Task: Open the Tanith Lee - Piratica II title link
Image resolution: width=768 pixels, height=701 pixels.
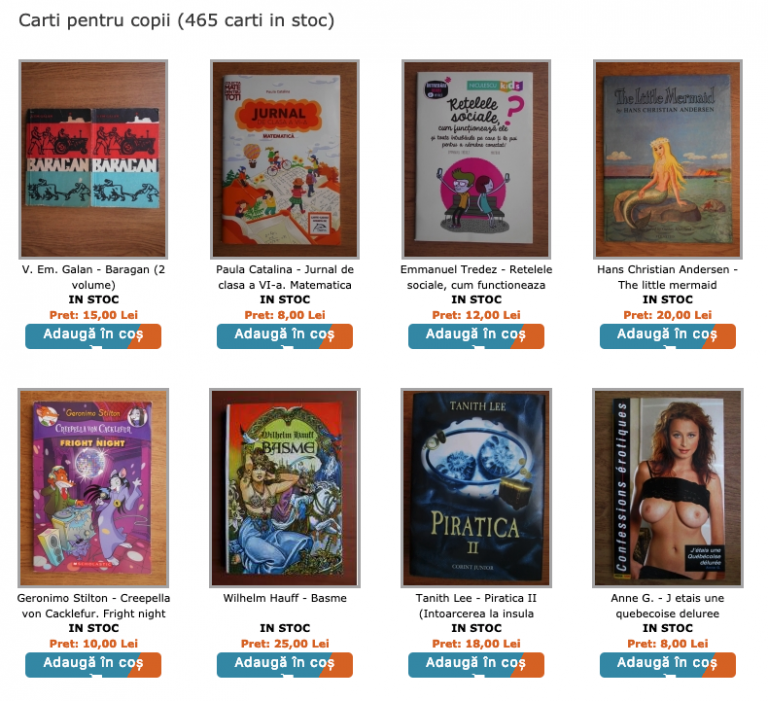Action: (476, 606)
